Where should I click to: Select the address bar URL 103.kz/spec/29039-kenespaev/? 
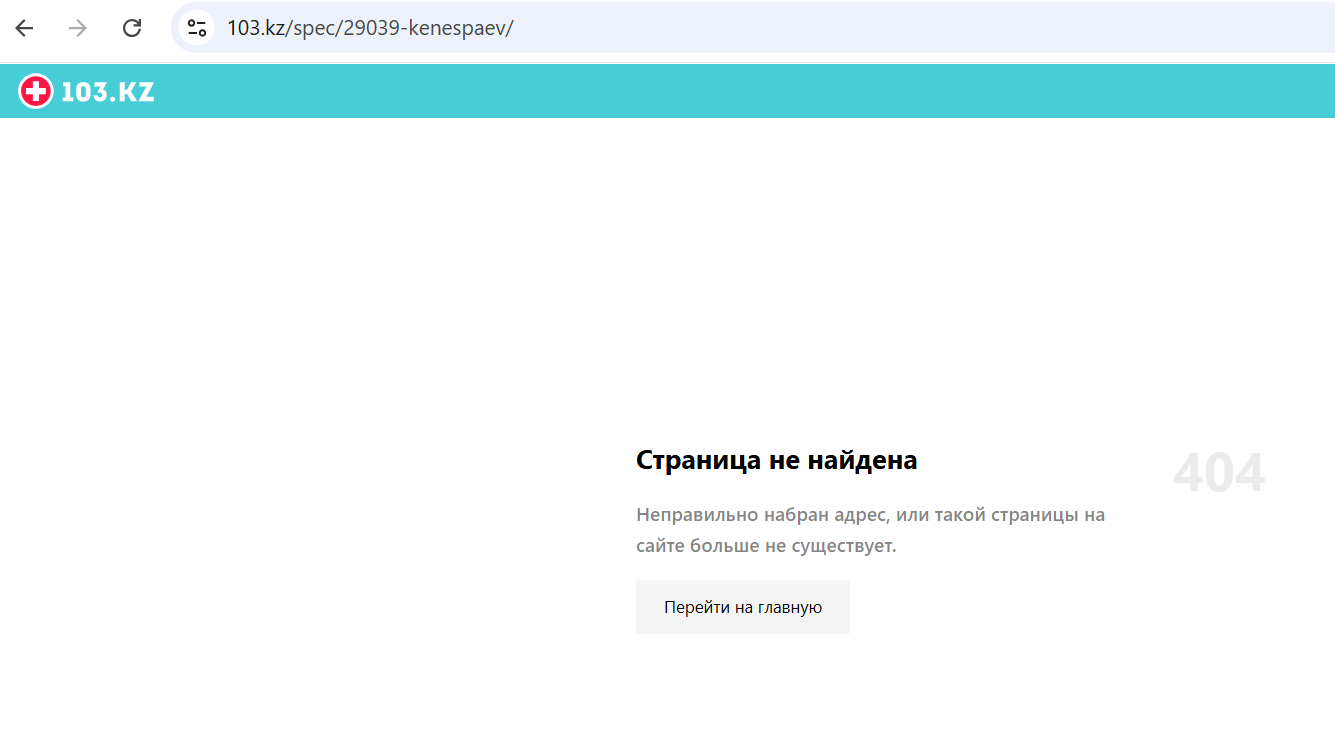[370, 28]
